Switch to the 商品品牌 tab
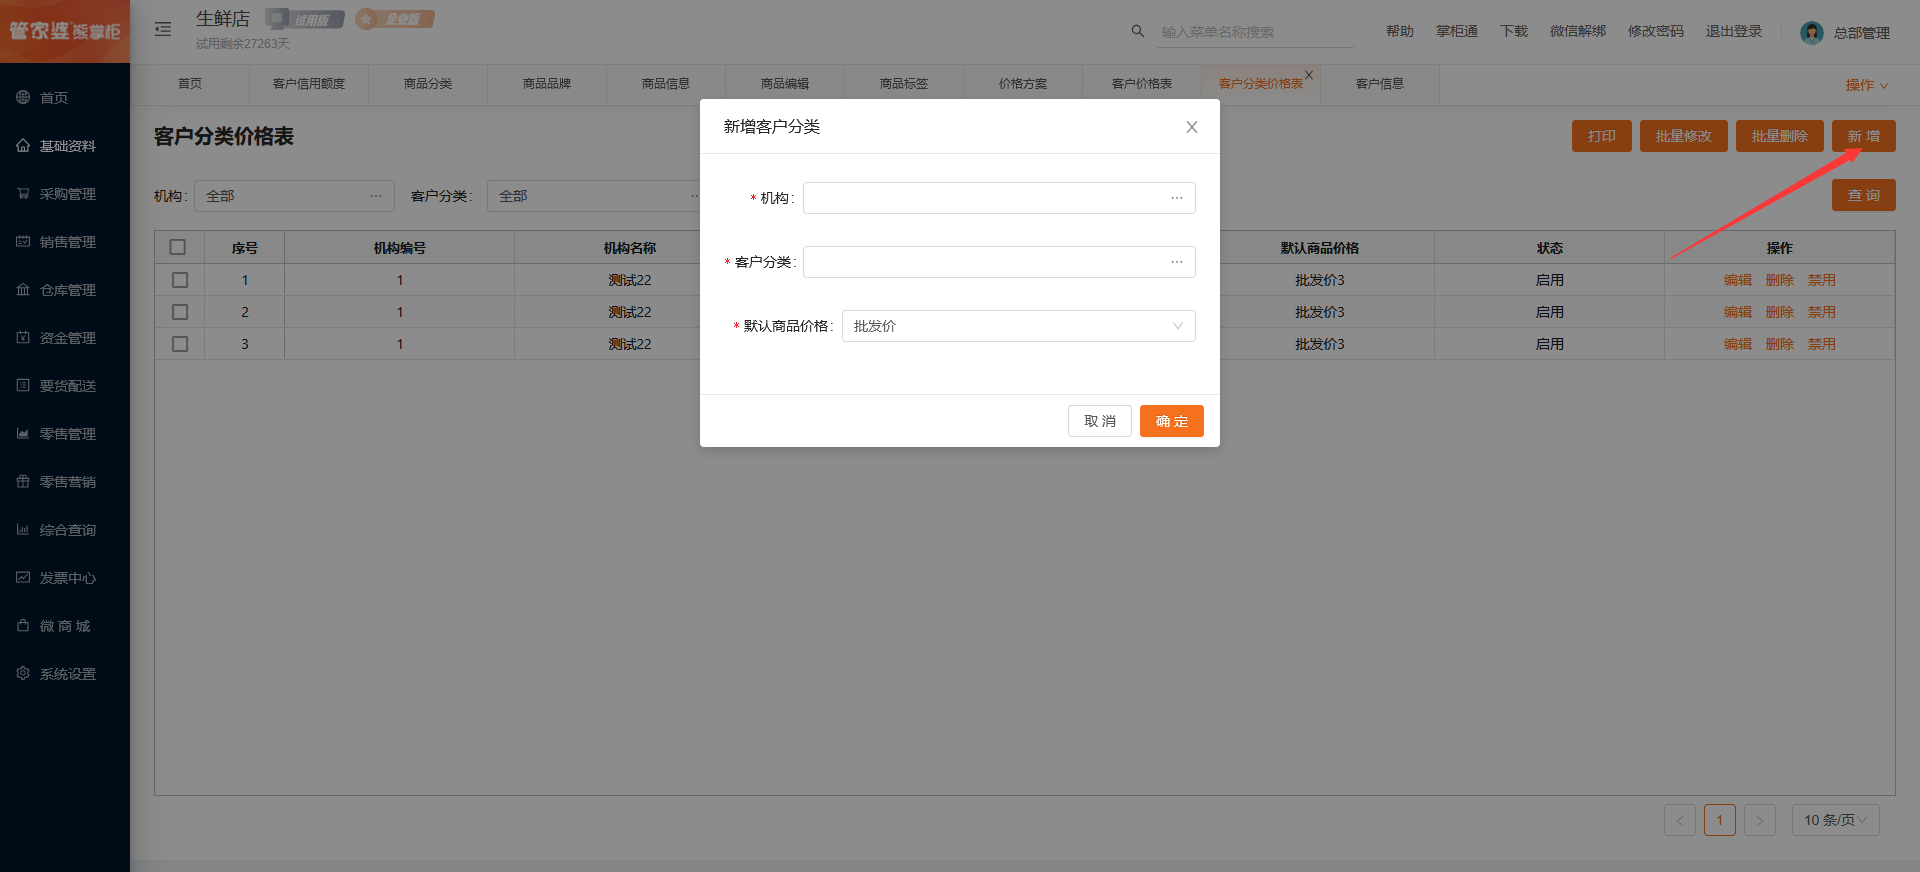Viewport: 1920px width, 872px height. point(547,84)
